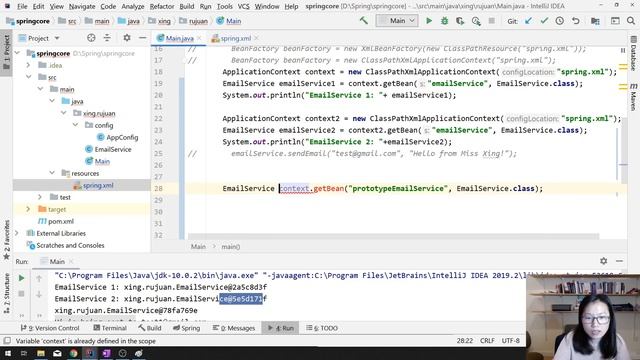This screenshot has height=360, width=640.
Task: Open Run panel settings gear
Action: 603,261
